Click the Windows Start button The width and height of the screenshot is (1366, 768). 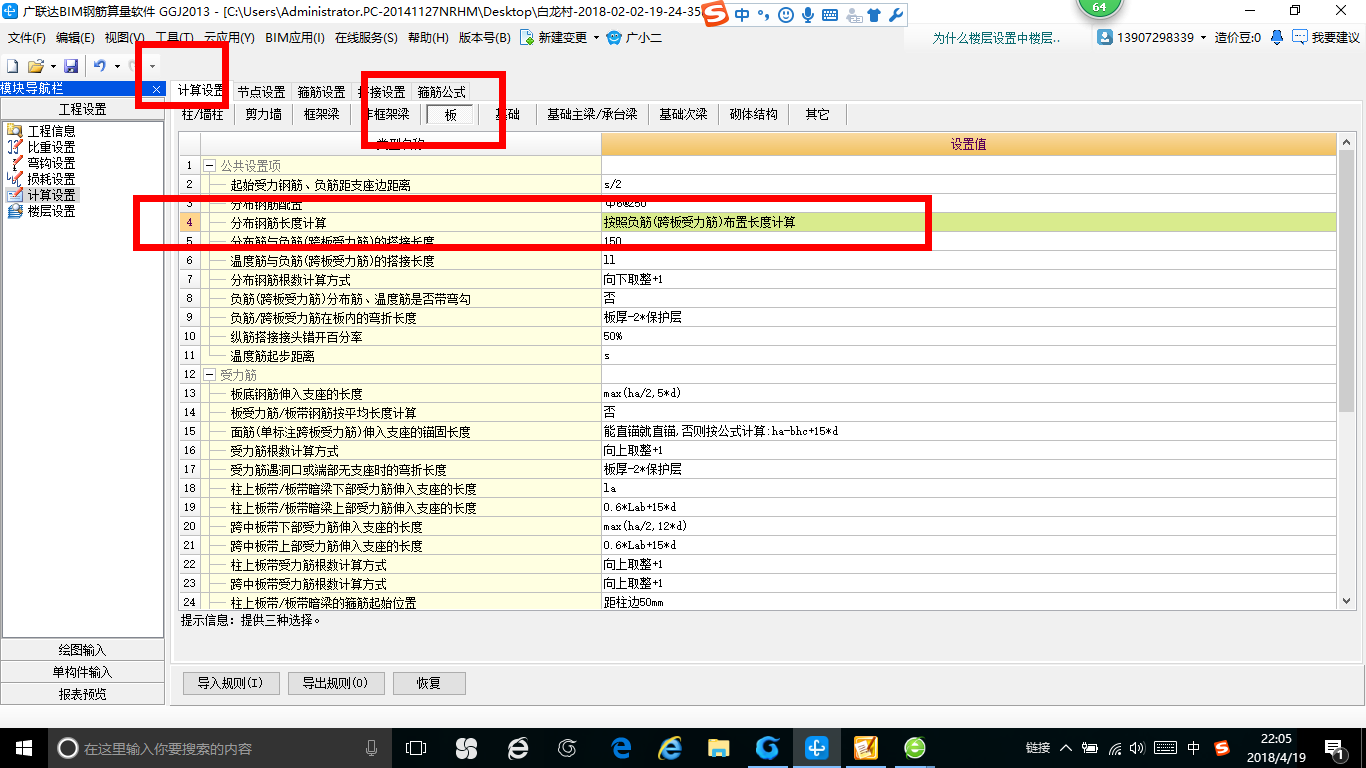point(23,748)
